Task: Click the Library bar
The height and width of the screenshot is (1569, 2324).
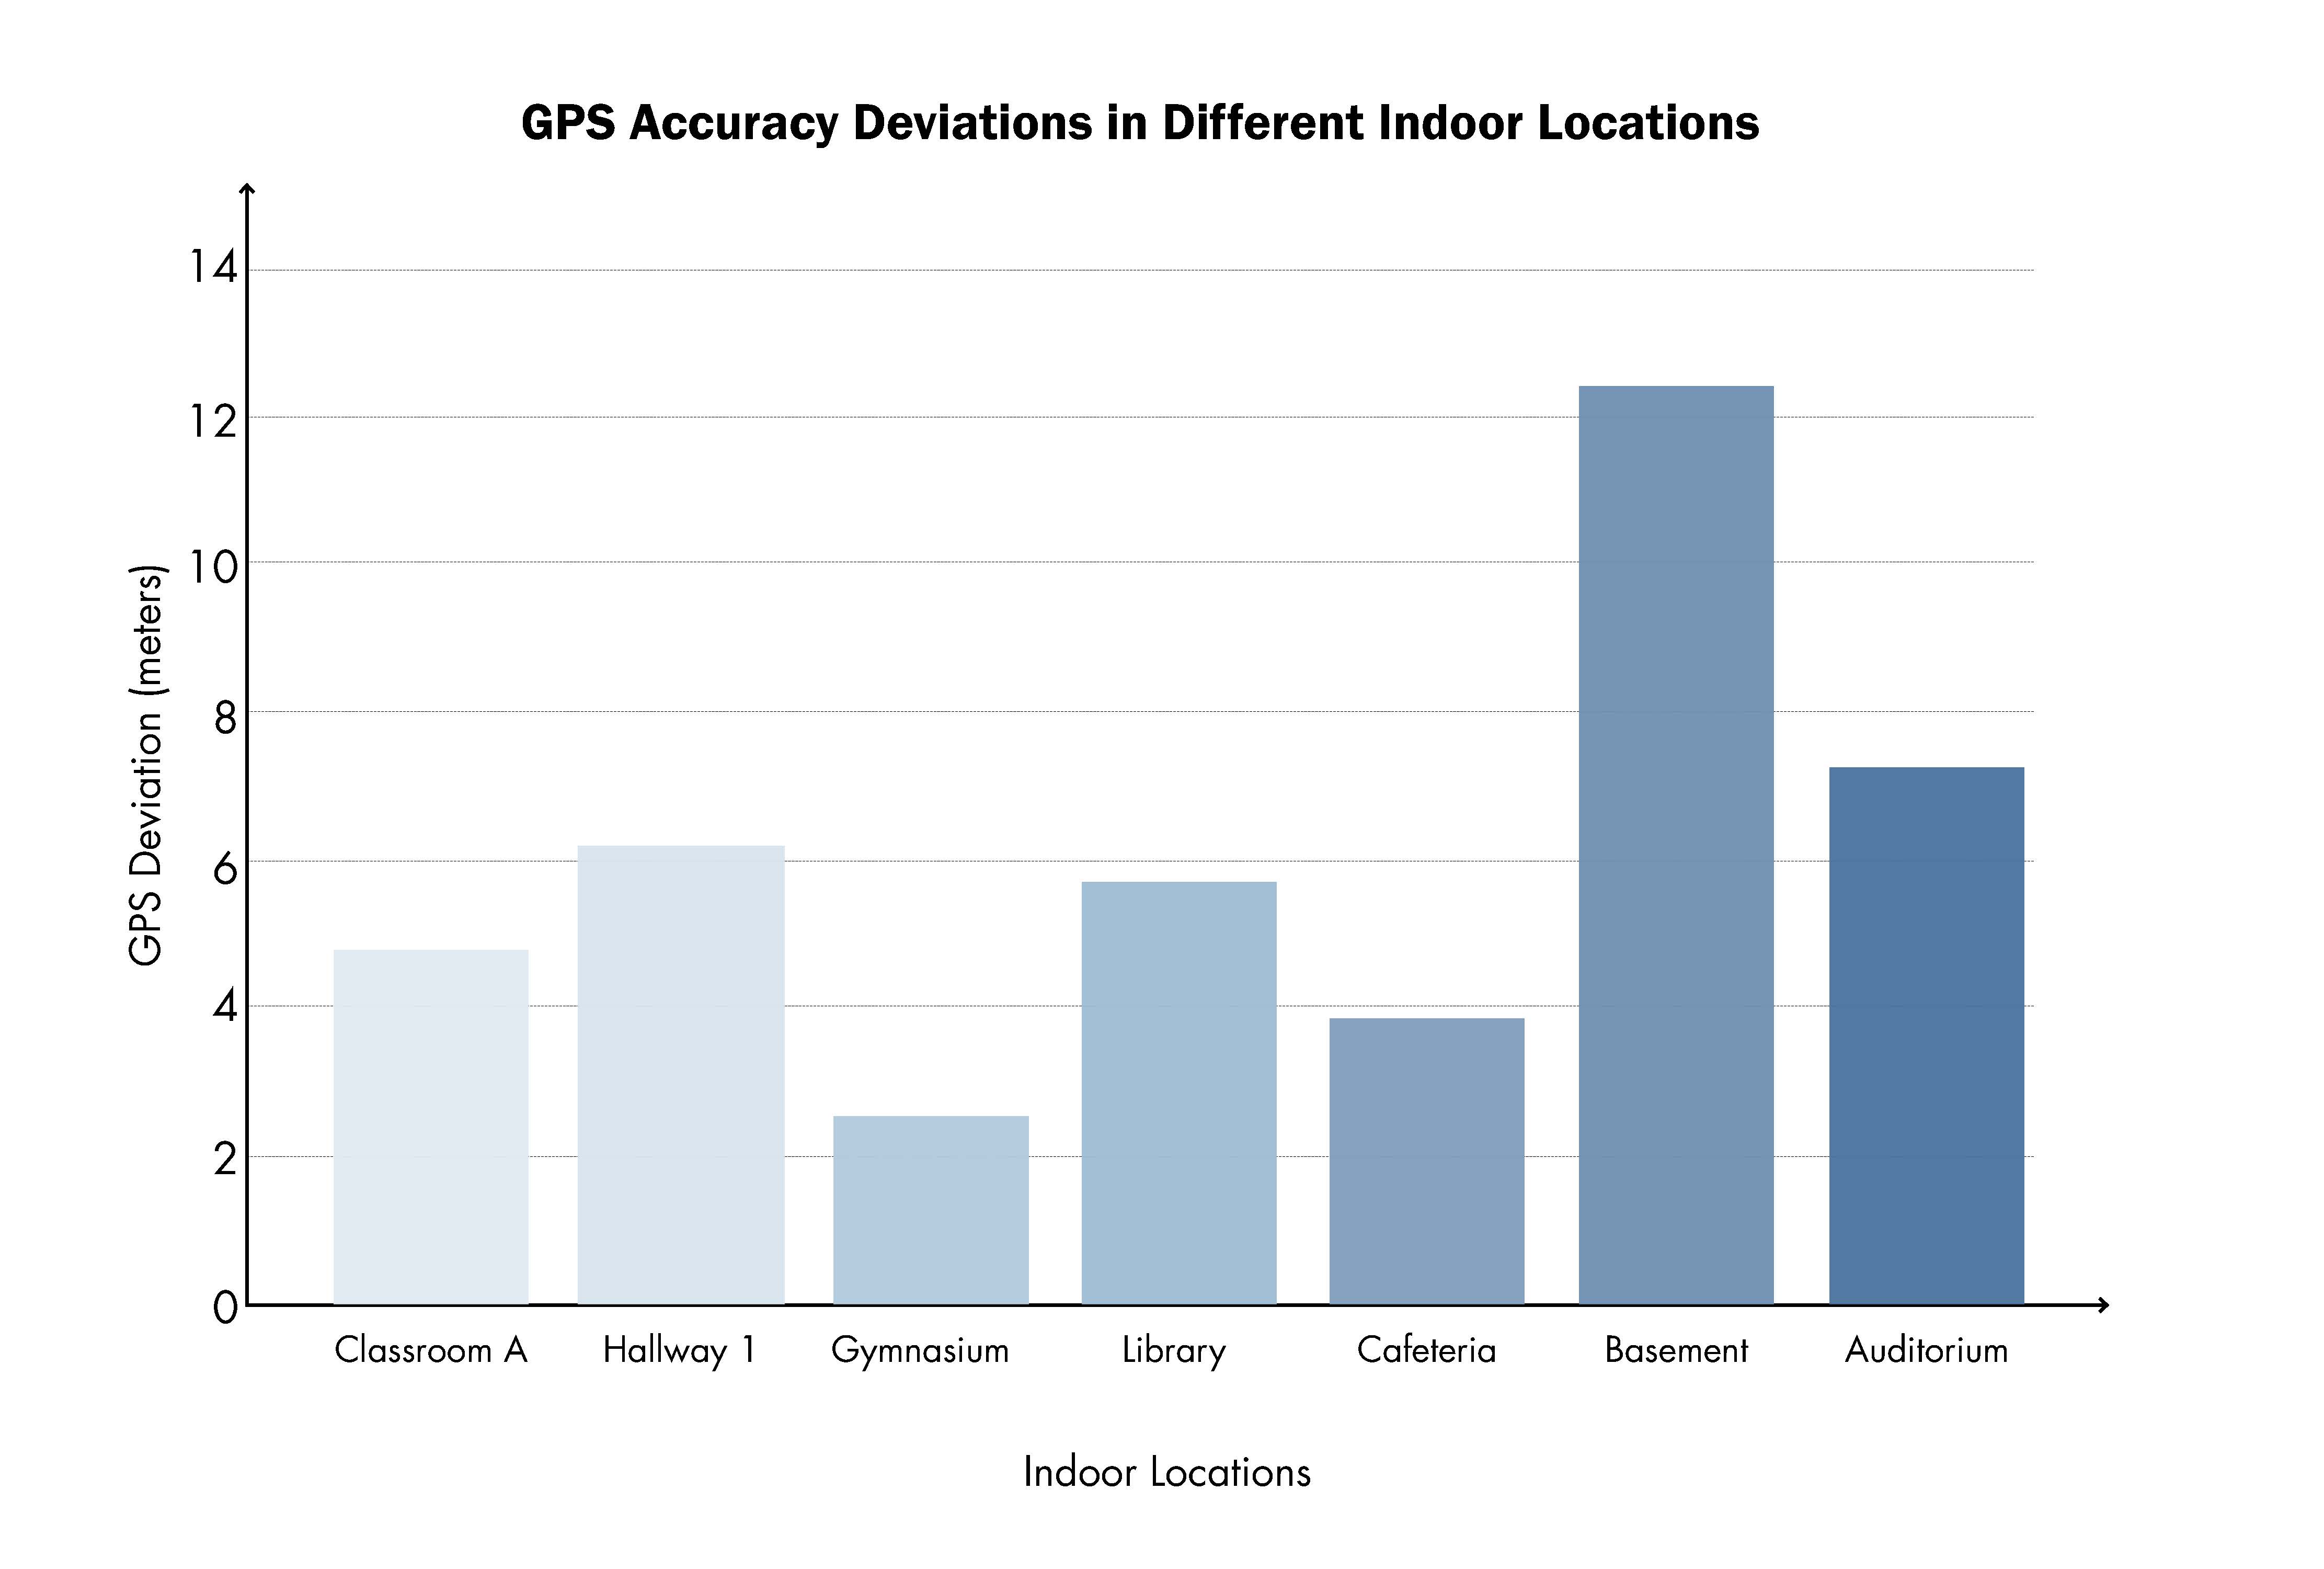Action: point(1179,1093)
